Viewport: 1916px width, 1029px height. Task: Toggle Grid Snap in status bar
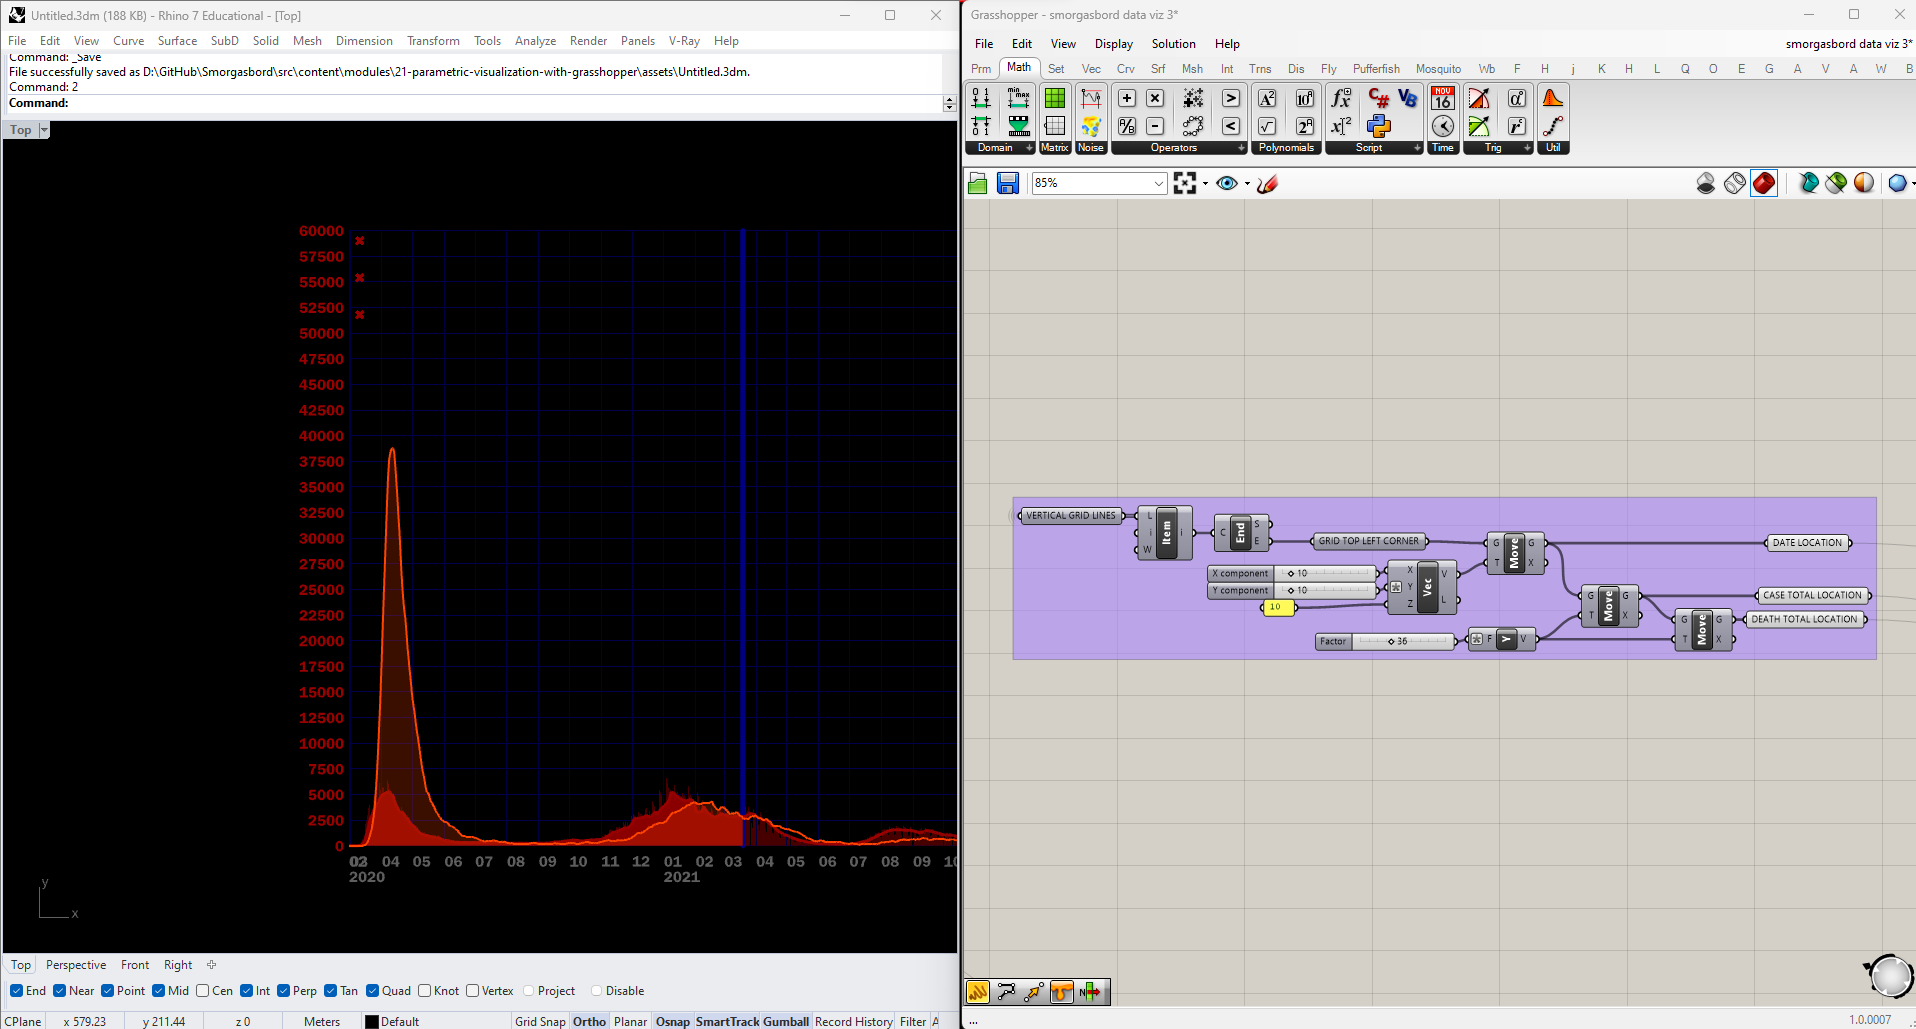540,1021
